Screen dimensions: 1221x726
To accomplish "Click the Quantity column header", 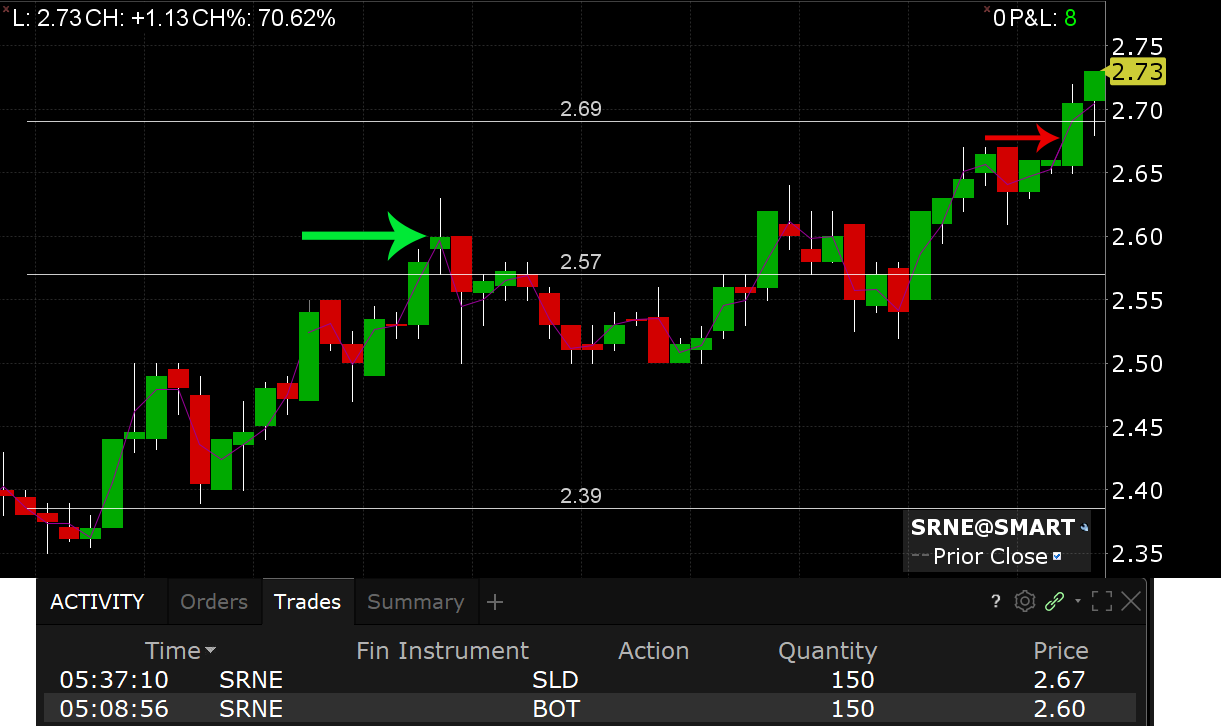I will point(827,651).
